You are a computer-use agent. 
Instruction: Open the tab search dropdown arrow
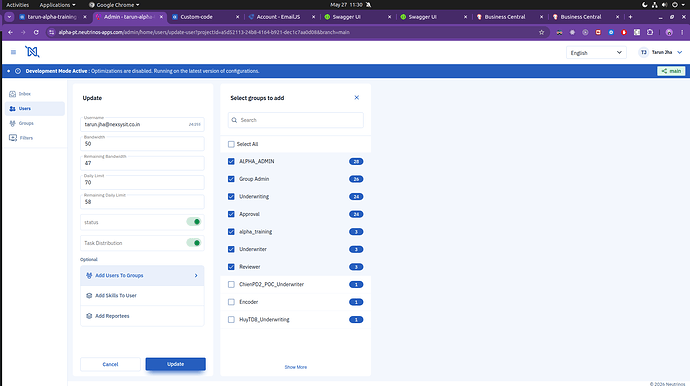coord(9,17)
